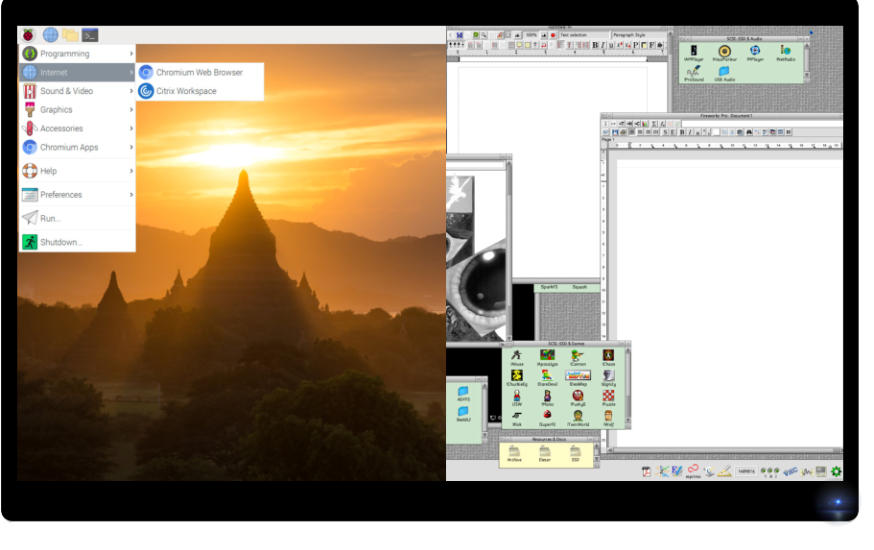Click the Fireworkz horizontal scrollbar
Viewport: 874px width, 550px height.
click(724, 450)
